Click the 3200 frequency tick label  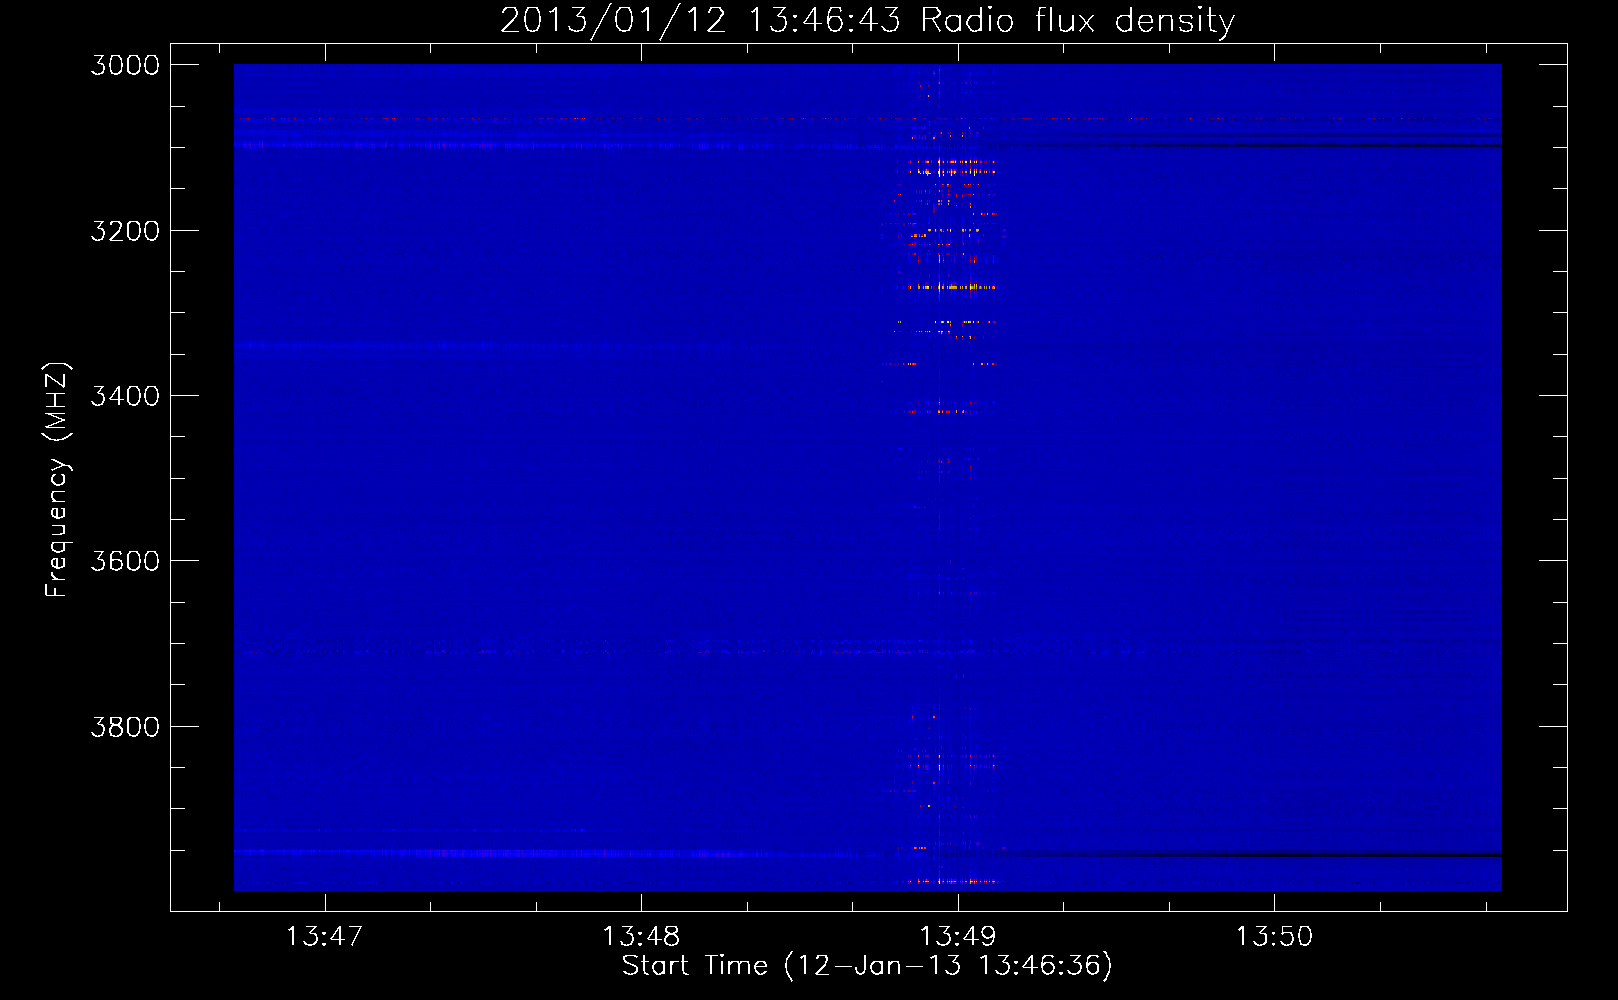[125, 231]
